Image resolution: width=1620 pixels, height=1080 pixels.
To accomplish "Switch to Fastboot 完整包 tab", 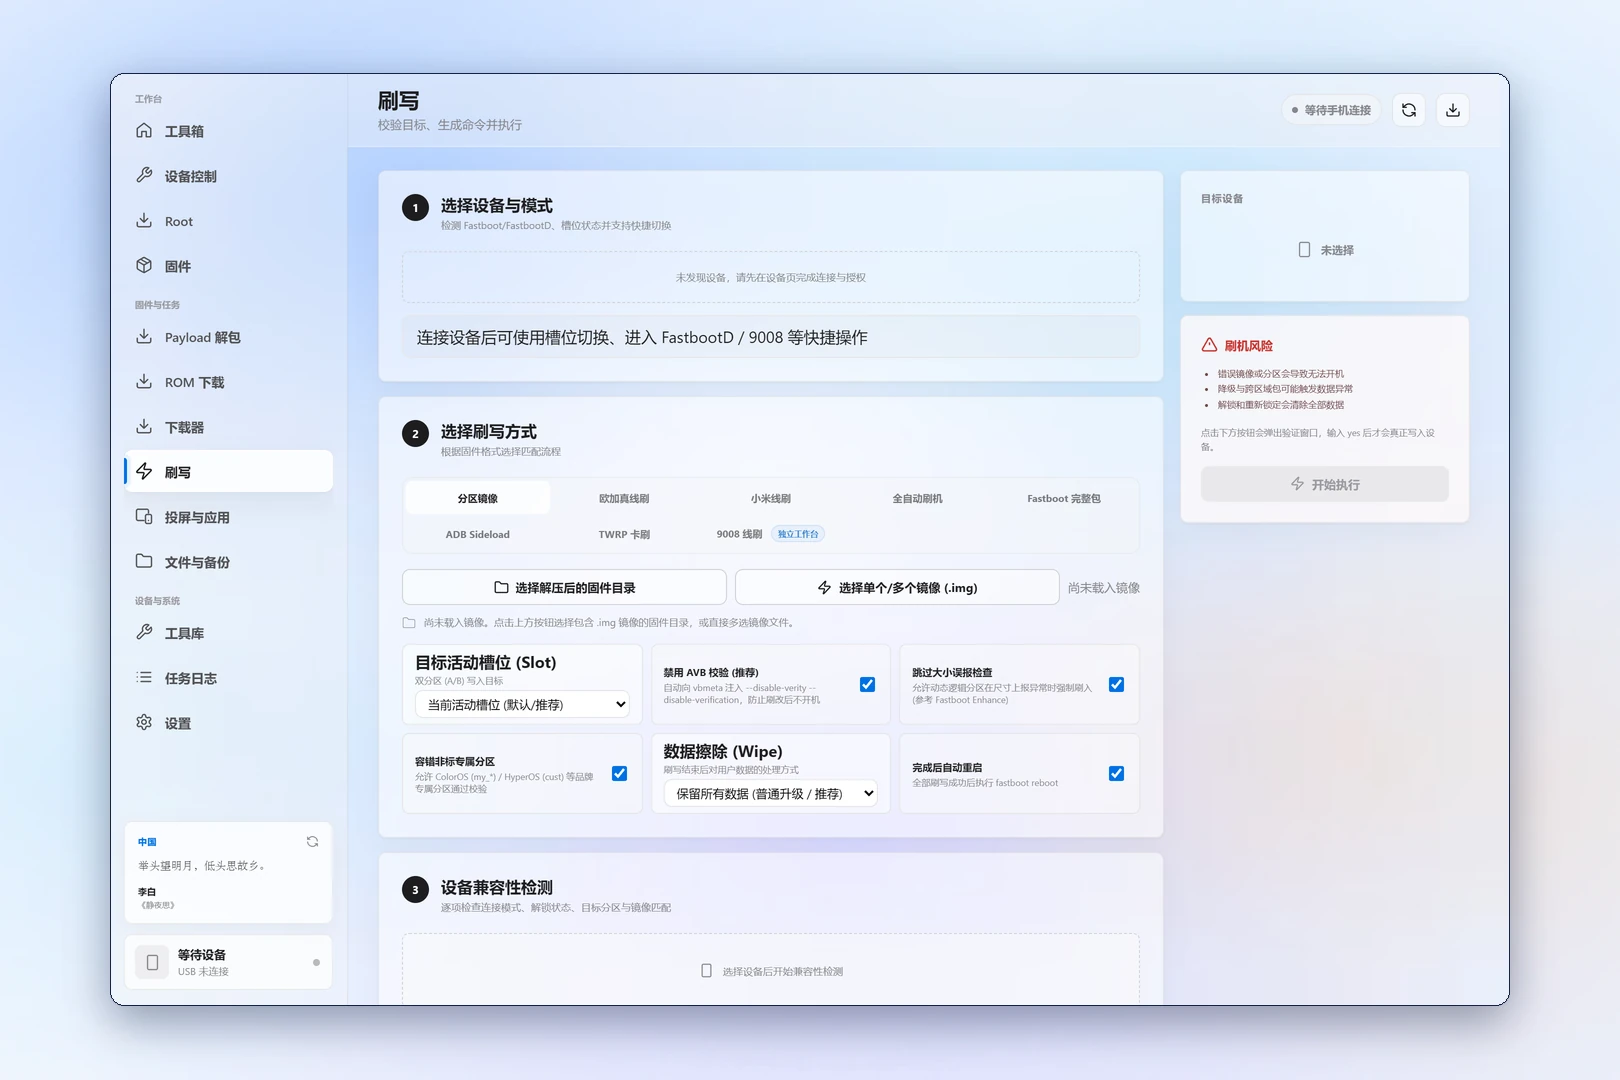I will (1064, 498).
